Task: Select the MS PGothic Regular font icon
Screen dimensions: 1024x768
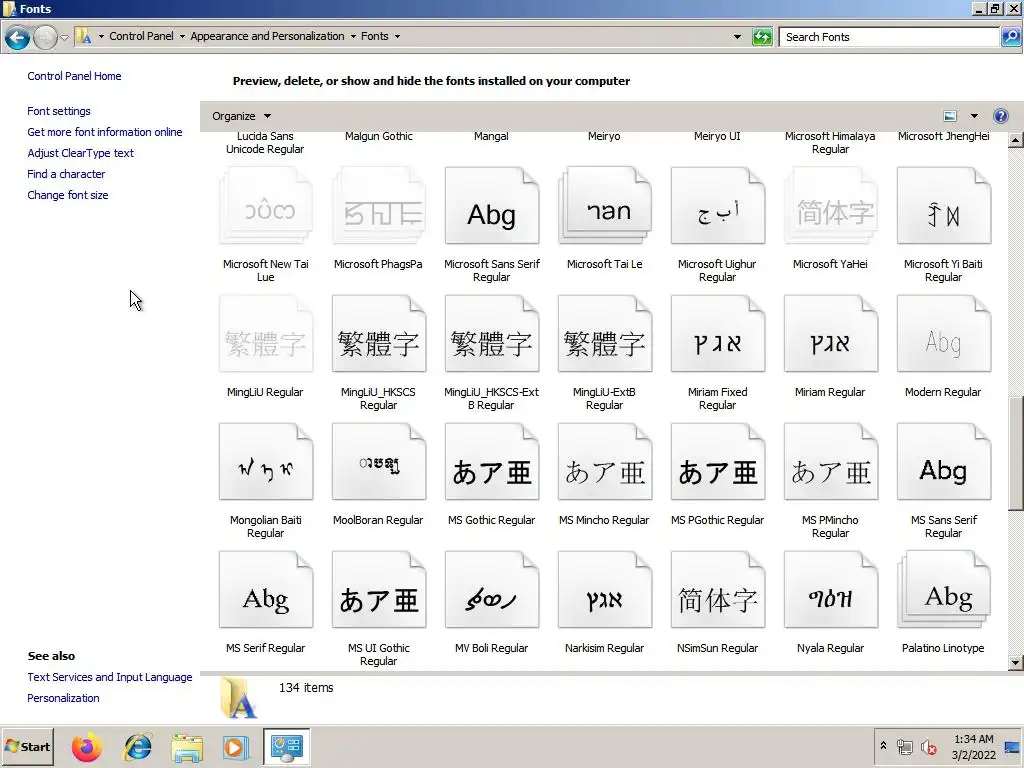Action: tap(718, 462)
